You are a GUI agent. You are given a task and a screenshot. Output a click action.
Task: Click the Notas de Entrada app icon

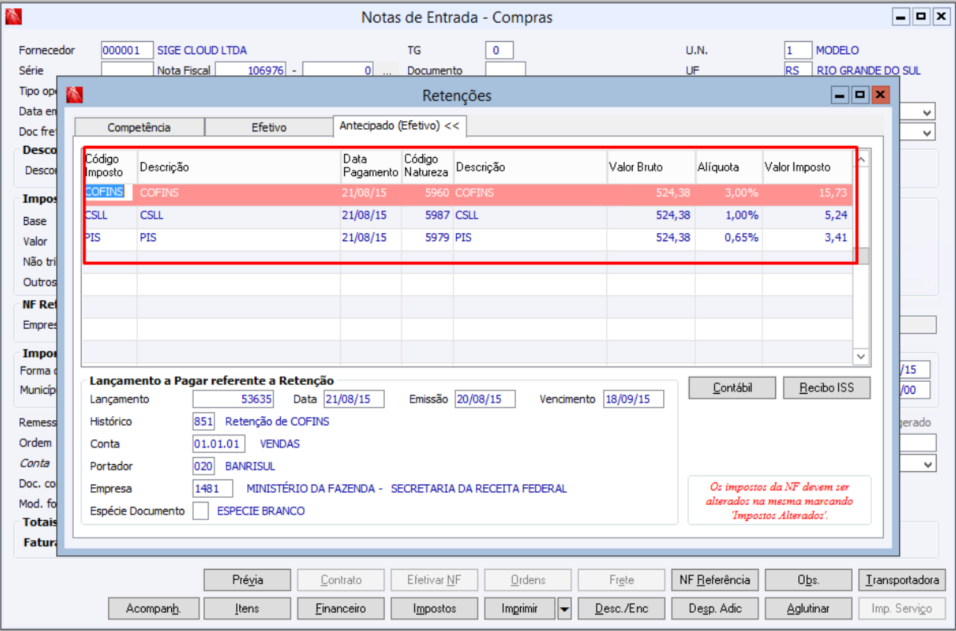[13, 17]
